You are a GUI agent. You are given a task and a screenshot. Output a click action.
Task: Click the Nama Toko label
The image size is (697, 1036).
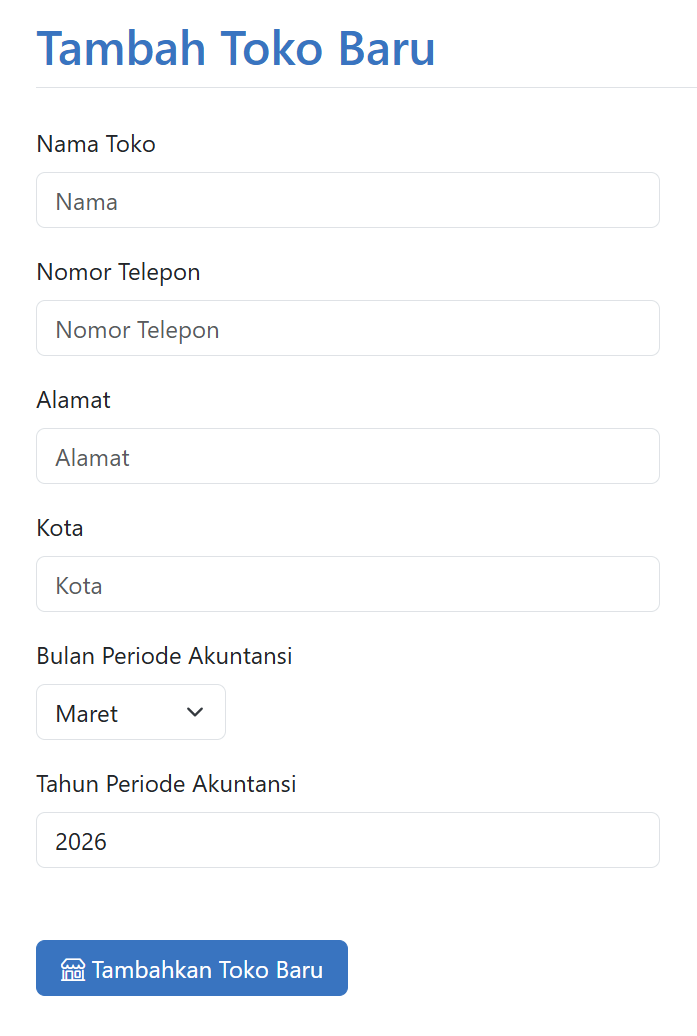click(96, 144)
